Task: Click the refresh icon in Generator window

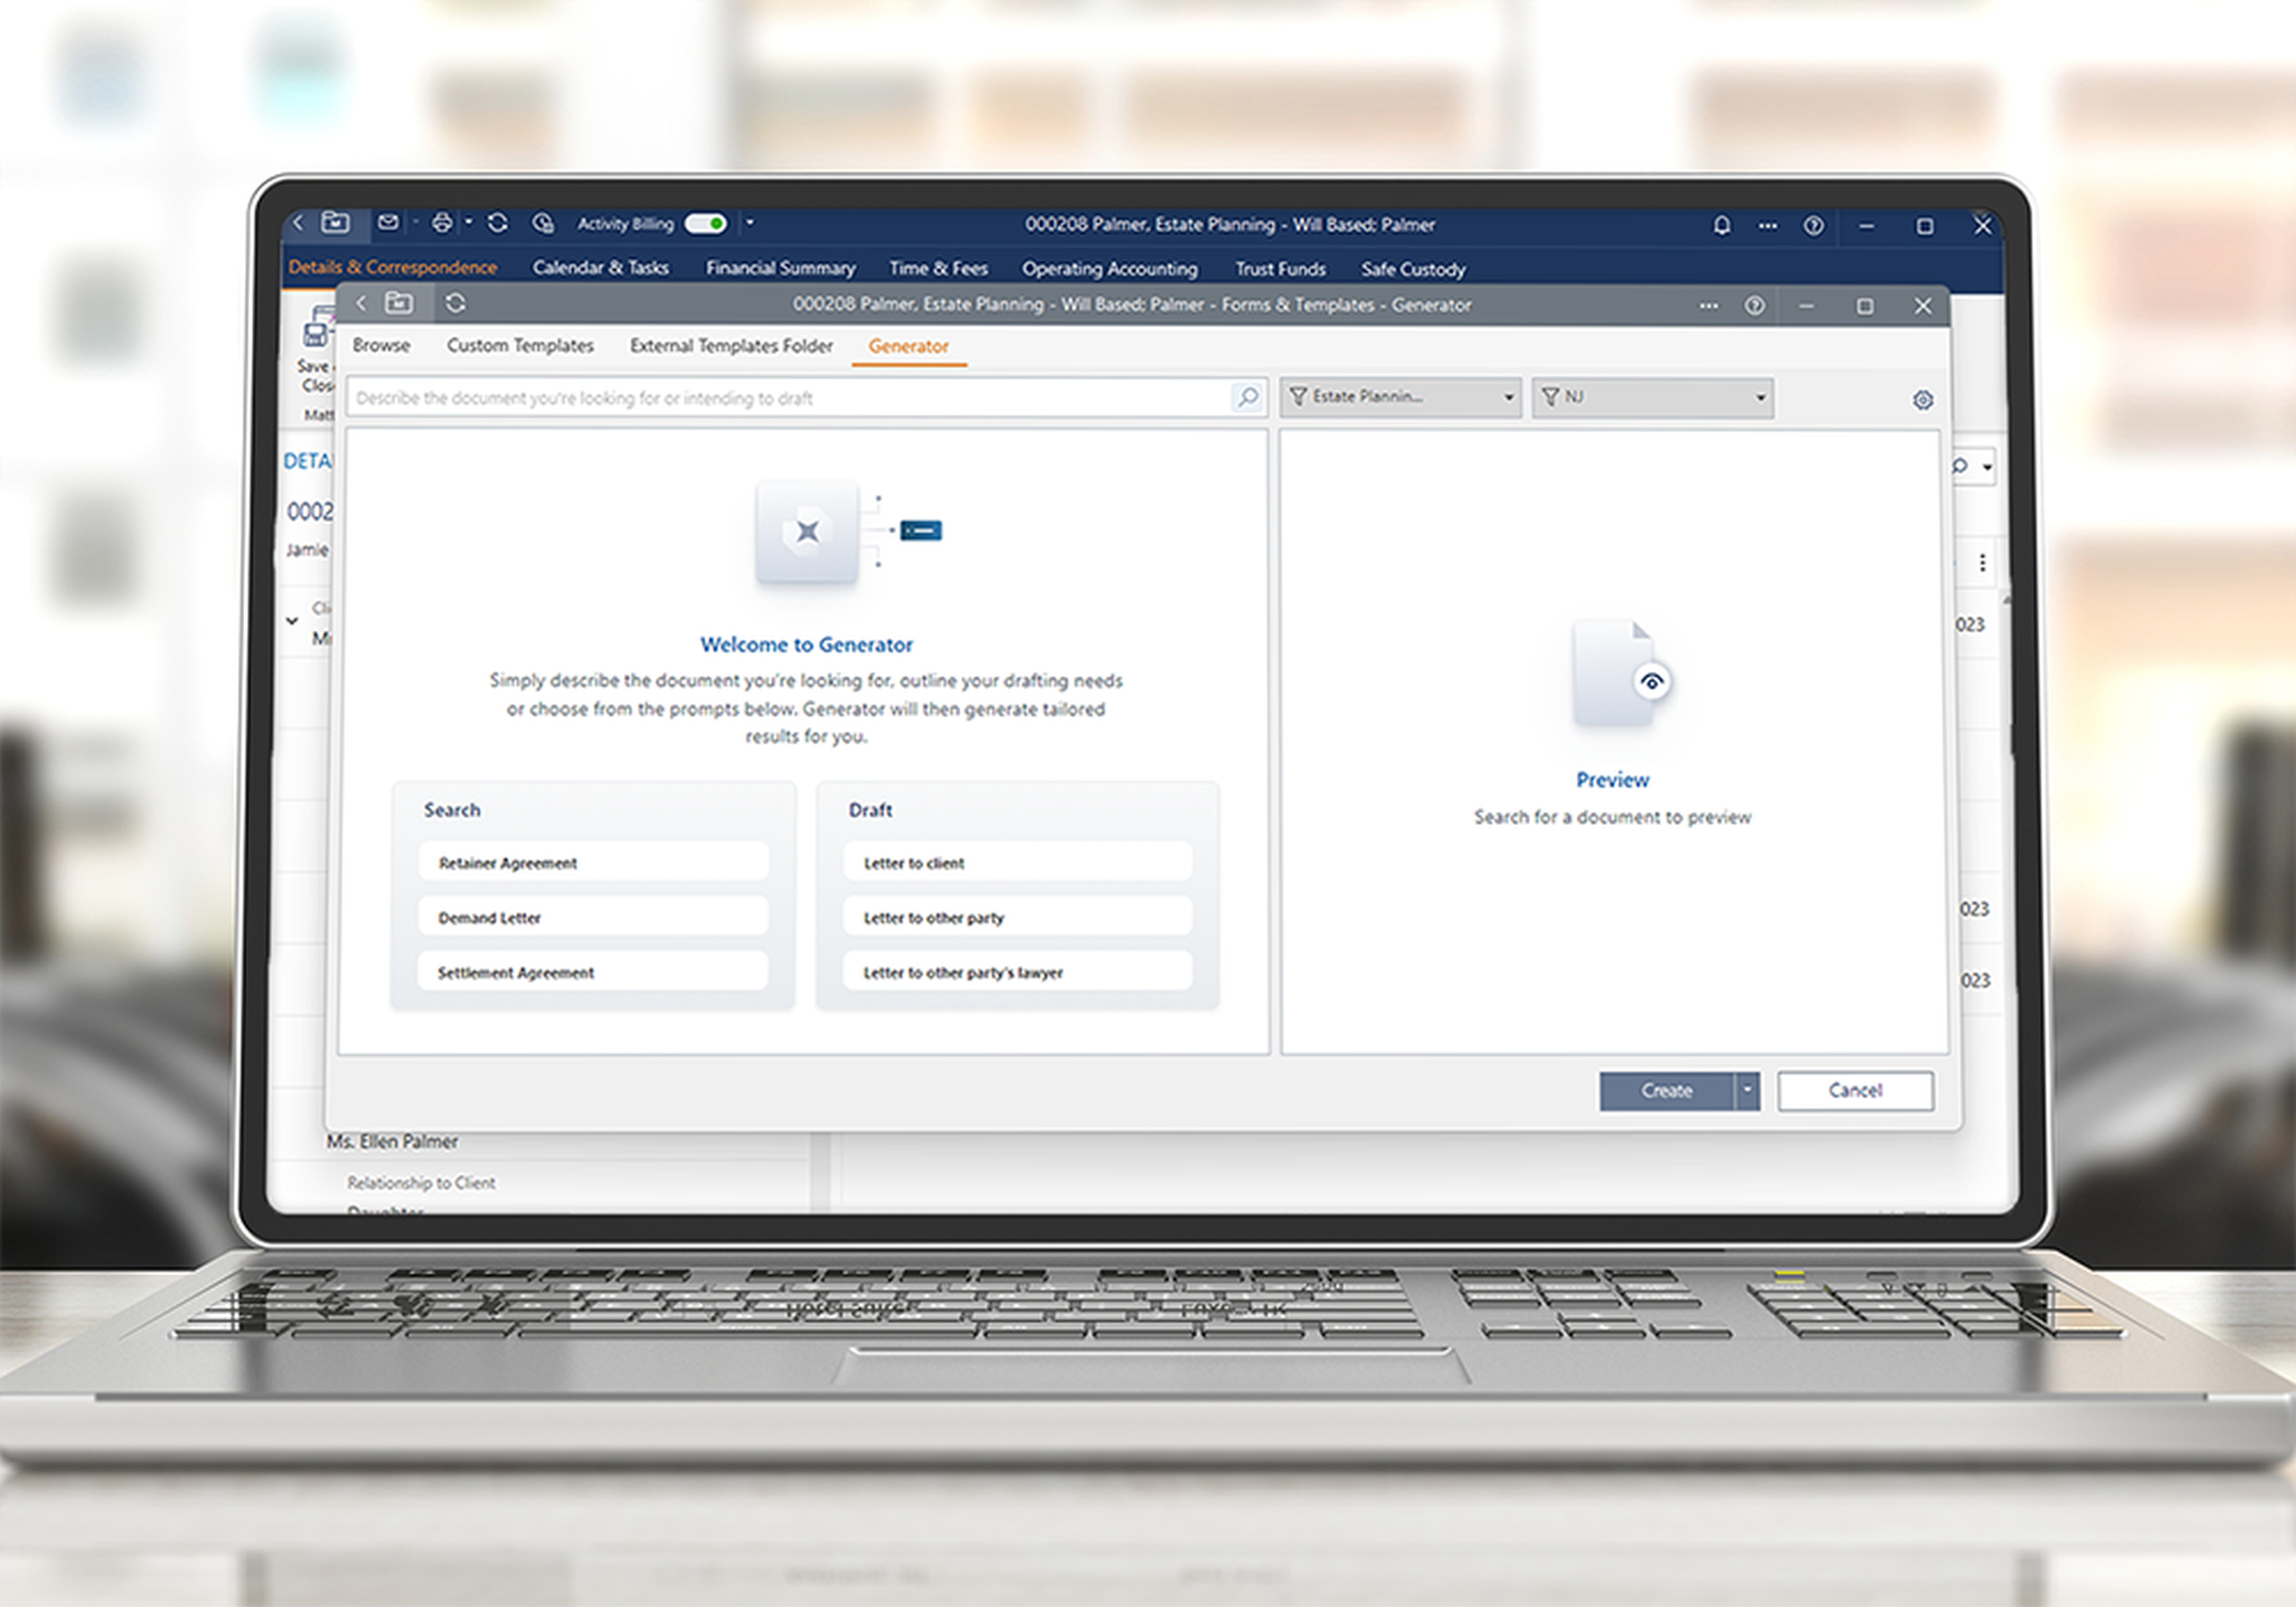Action: coord(456,303)
